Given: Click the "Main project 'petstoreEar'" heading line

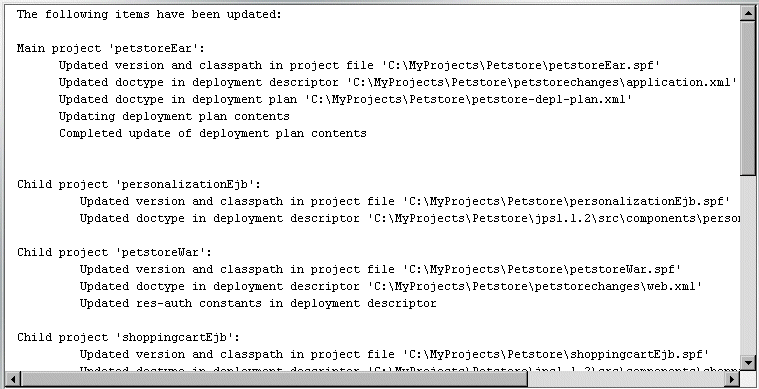Looking at the screenshot, I should (111, 48).
